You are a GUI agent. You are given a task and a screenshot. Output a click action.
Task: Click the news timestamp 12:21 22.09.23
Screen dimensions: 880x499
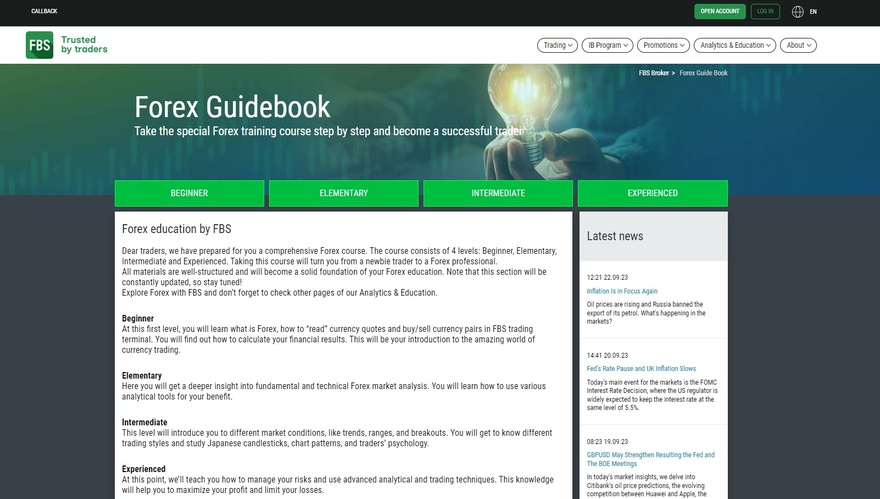click(607, 277)
